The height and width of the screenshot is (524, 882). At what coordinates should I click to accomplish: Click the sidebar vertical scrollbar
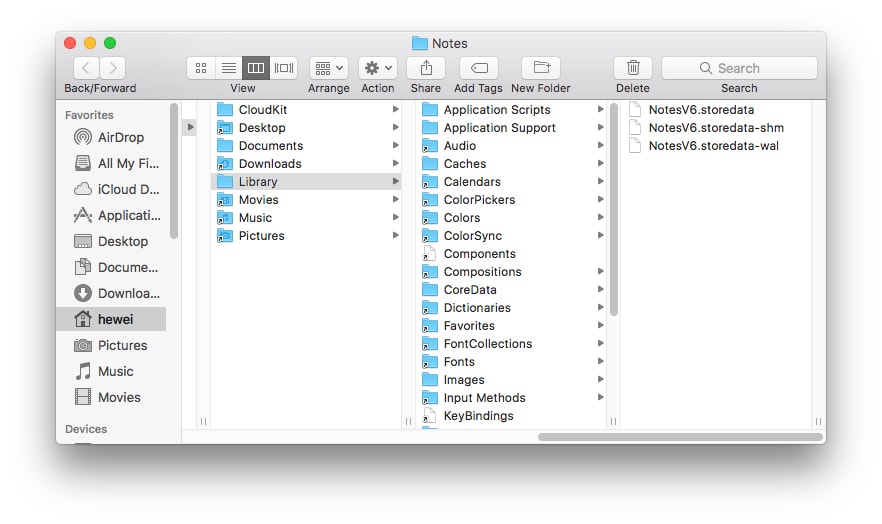(174, 171)
